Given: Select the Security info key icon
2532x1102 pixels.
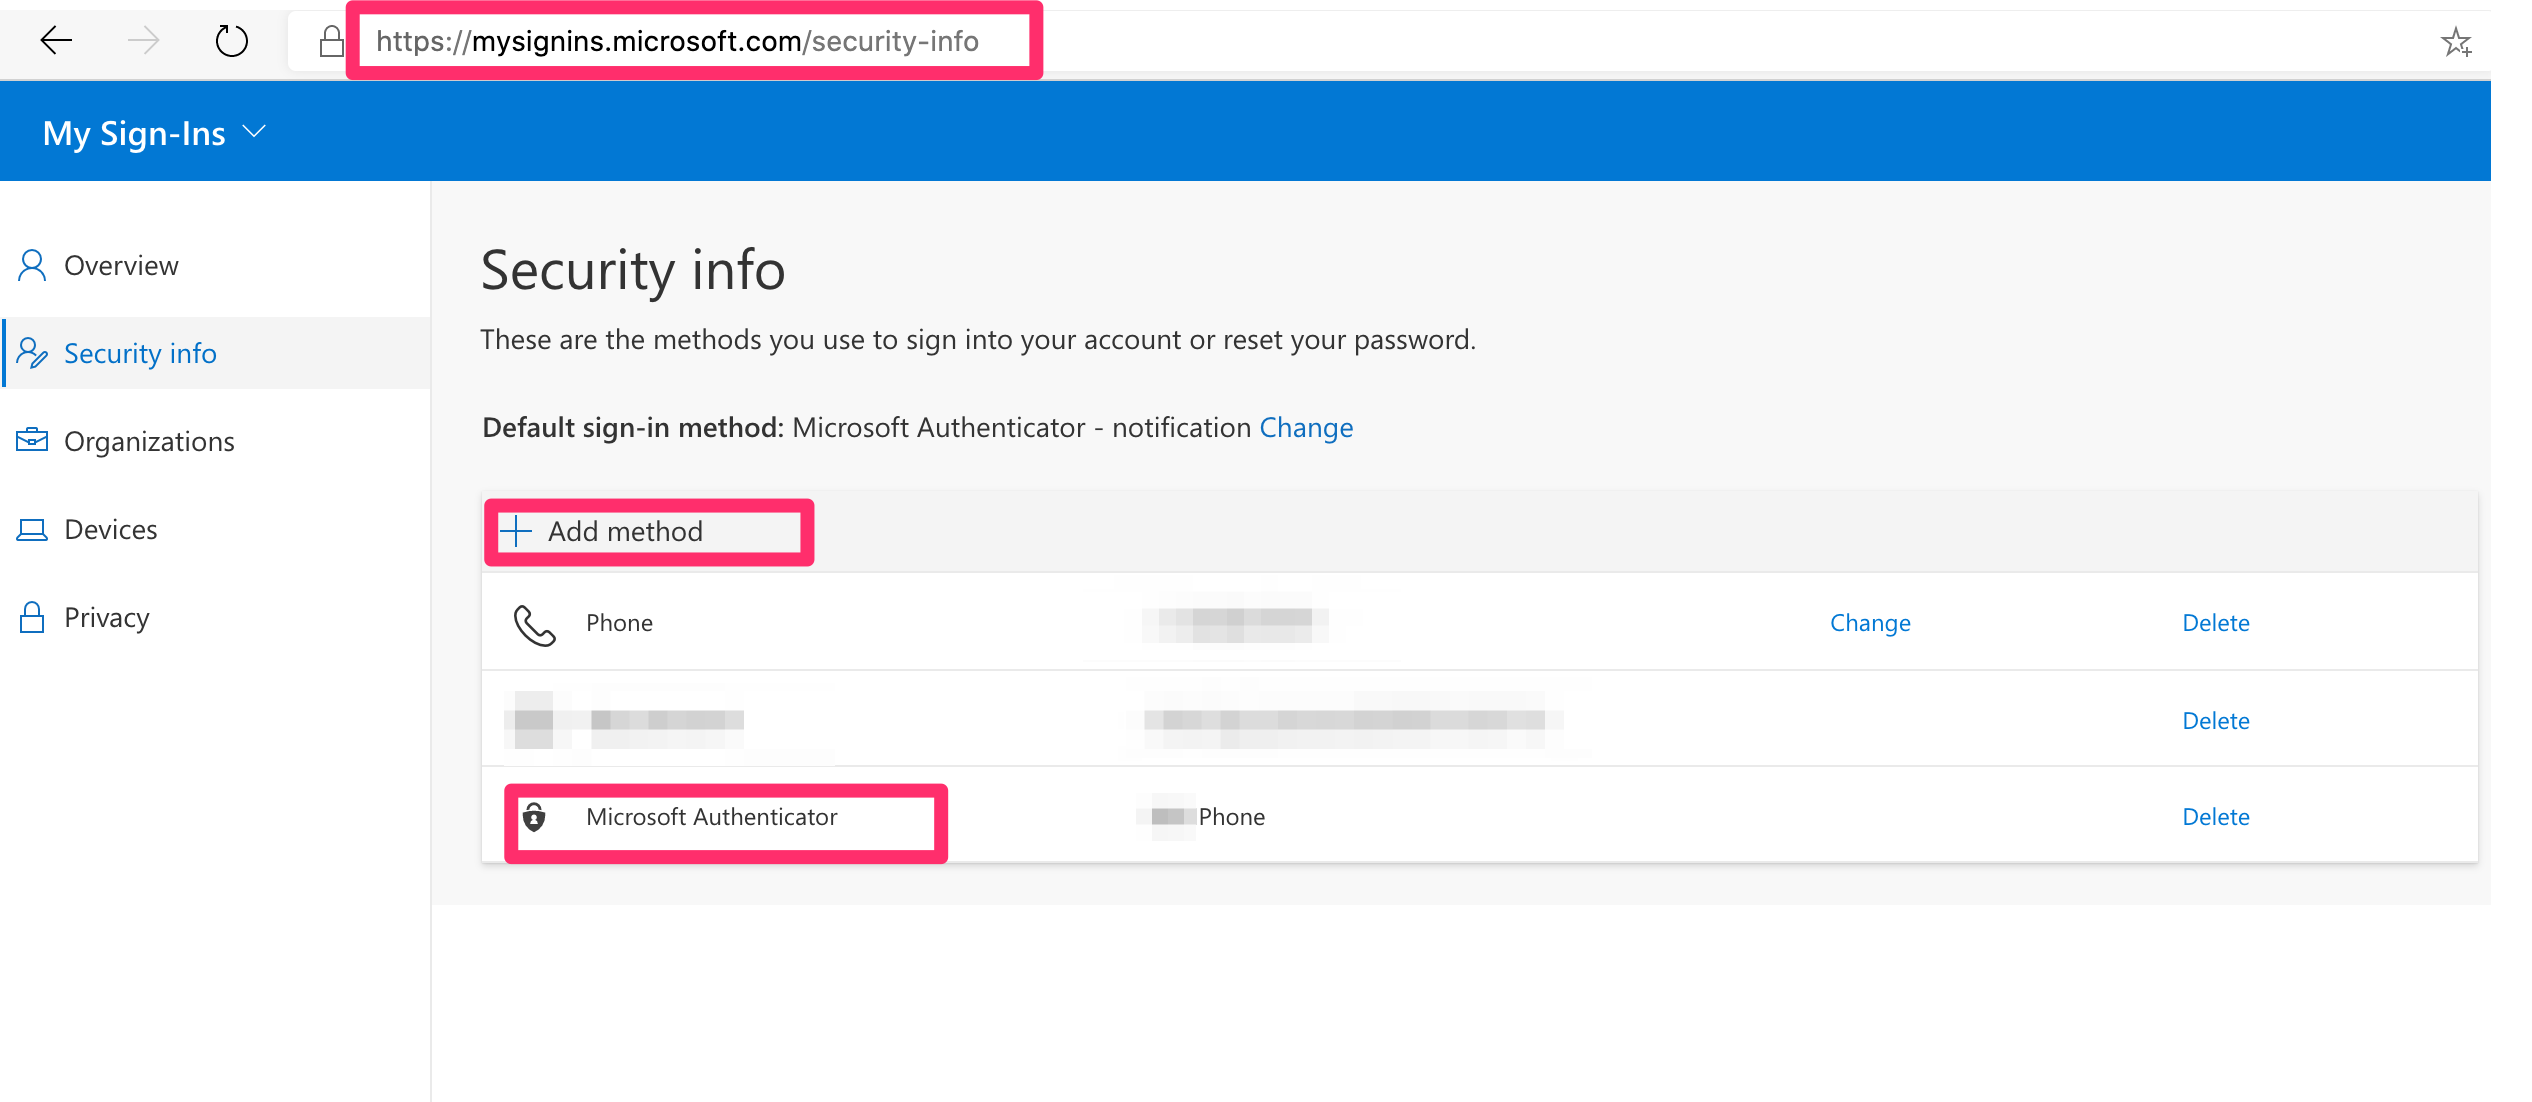Looking at the screenshot, I should point(31,352).
